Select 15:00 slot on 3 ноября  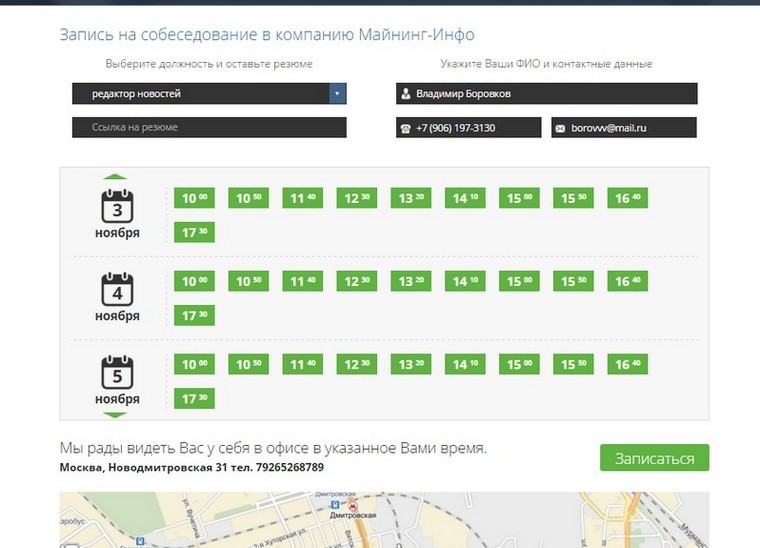tap(520, 198)
